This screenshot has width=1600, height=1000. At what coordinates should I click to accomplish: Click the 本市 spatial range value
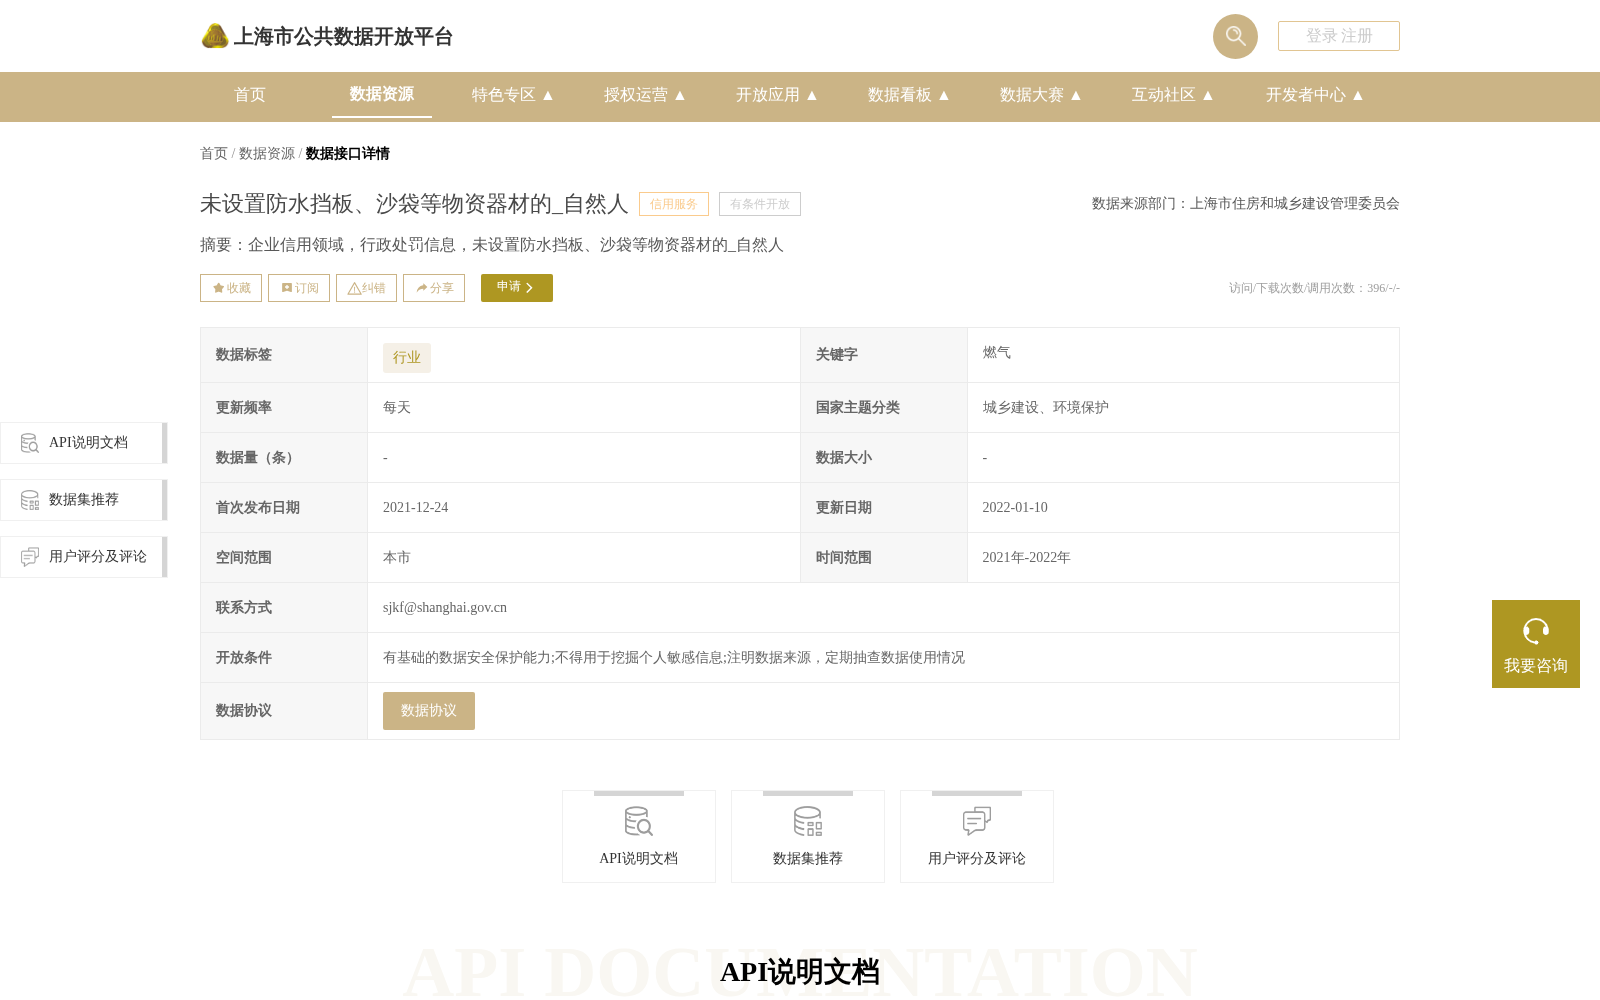click(397, 558)
